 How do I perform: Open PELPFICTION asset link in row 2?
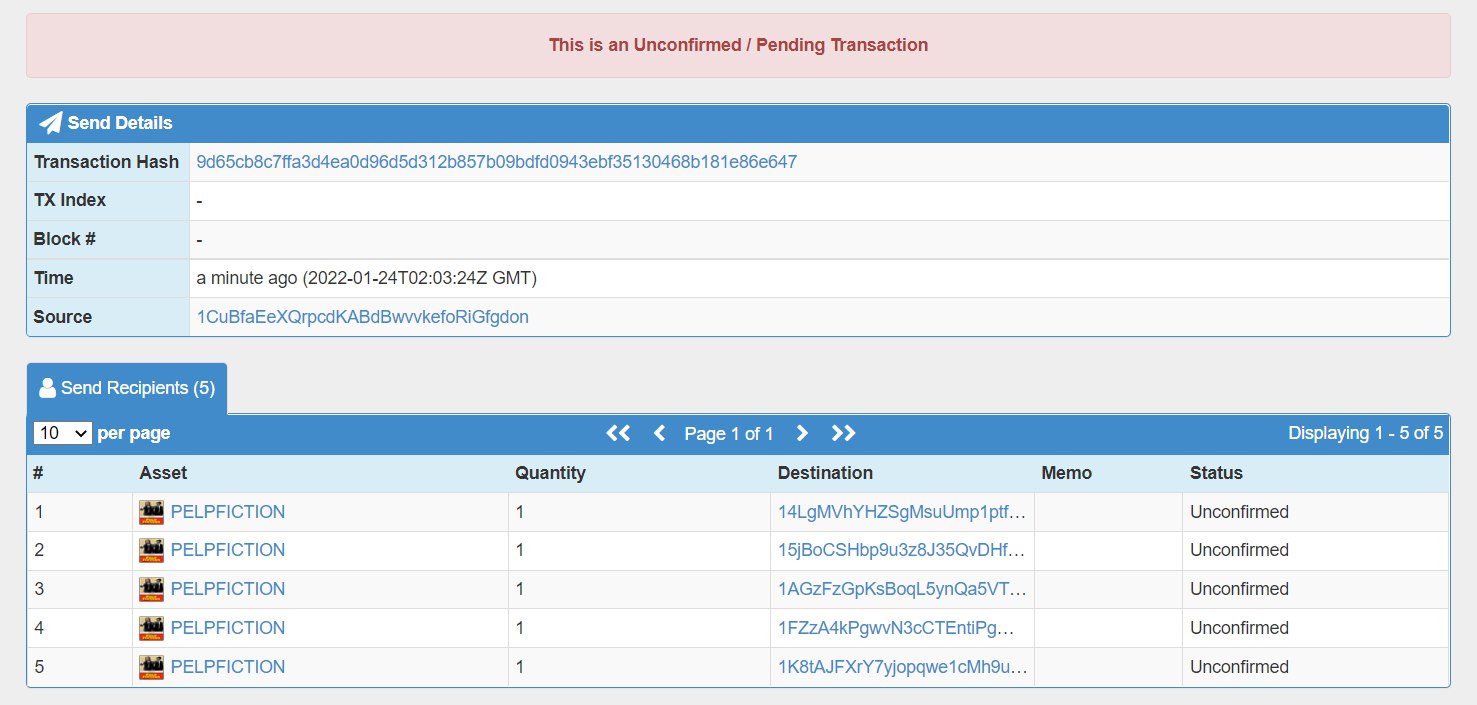(228, 550)
